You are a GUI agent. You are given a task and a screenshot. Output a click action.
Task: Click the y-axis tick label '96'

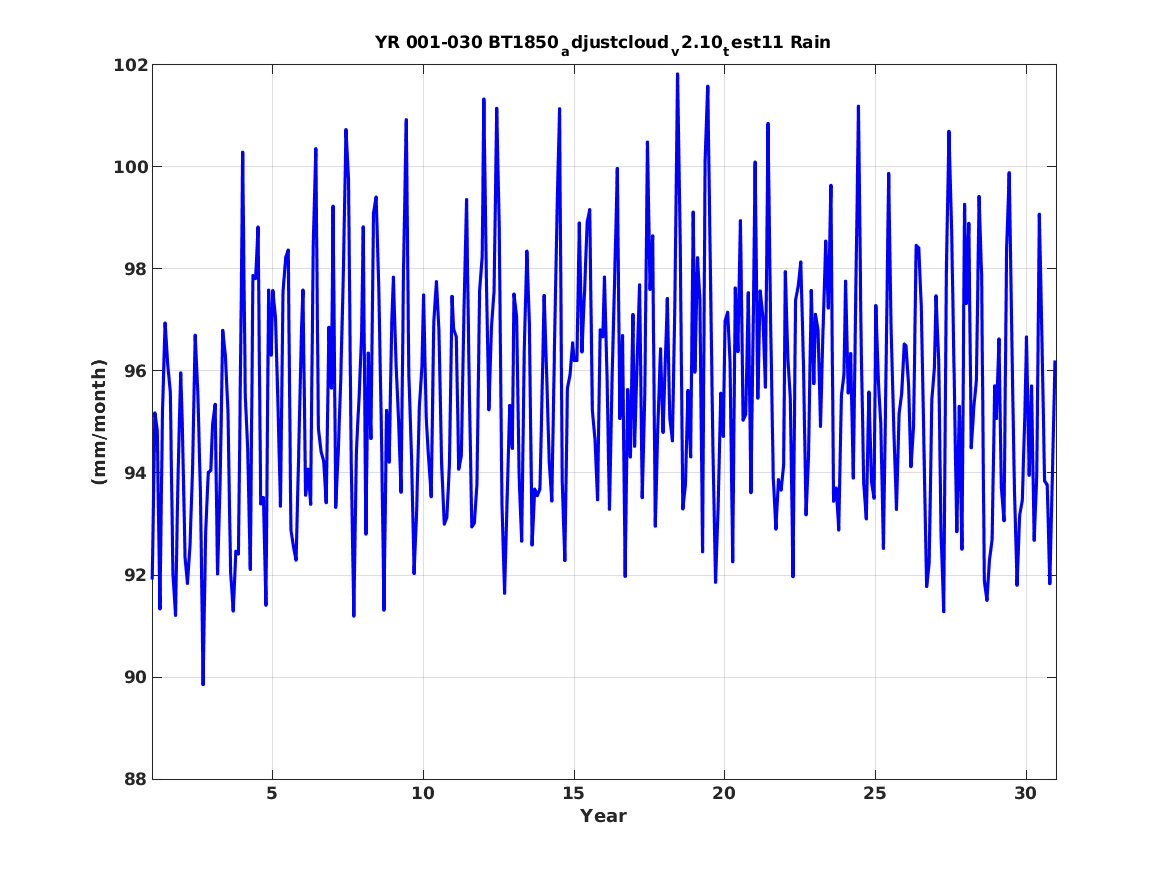[x=135, y=371]
